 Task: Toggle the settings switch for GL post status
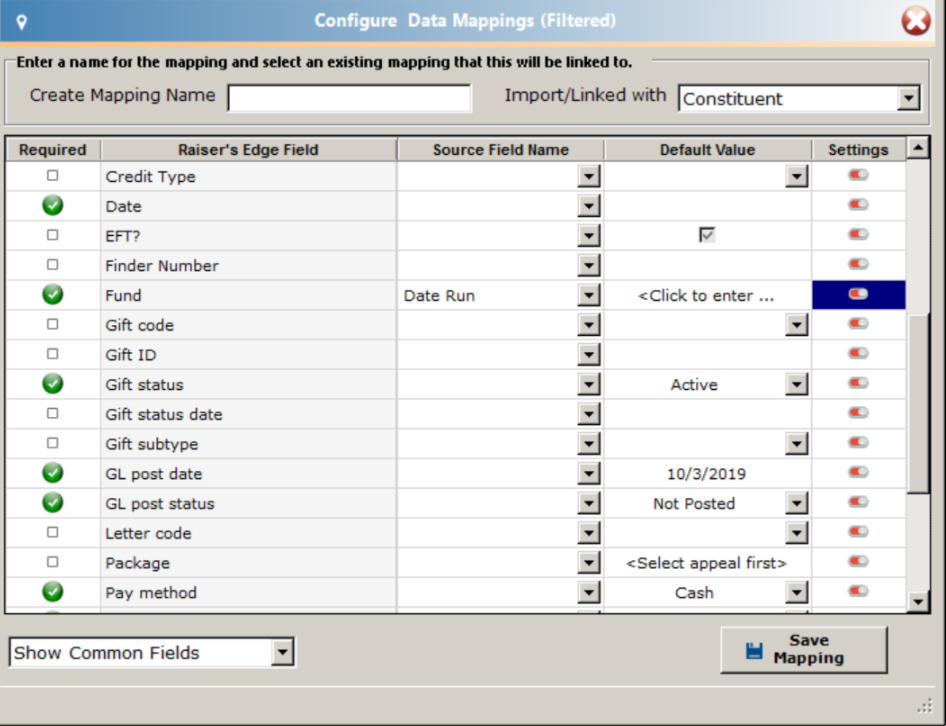click(x=859, y=502)
